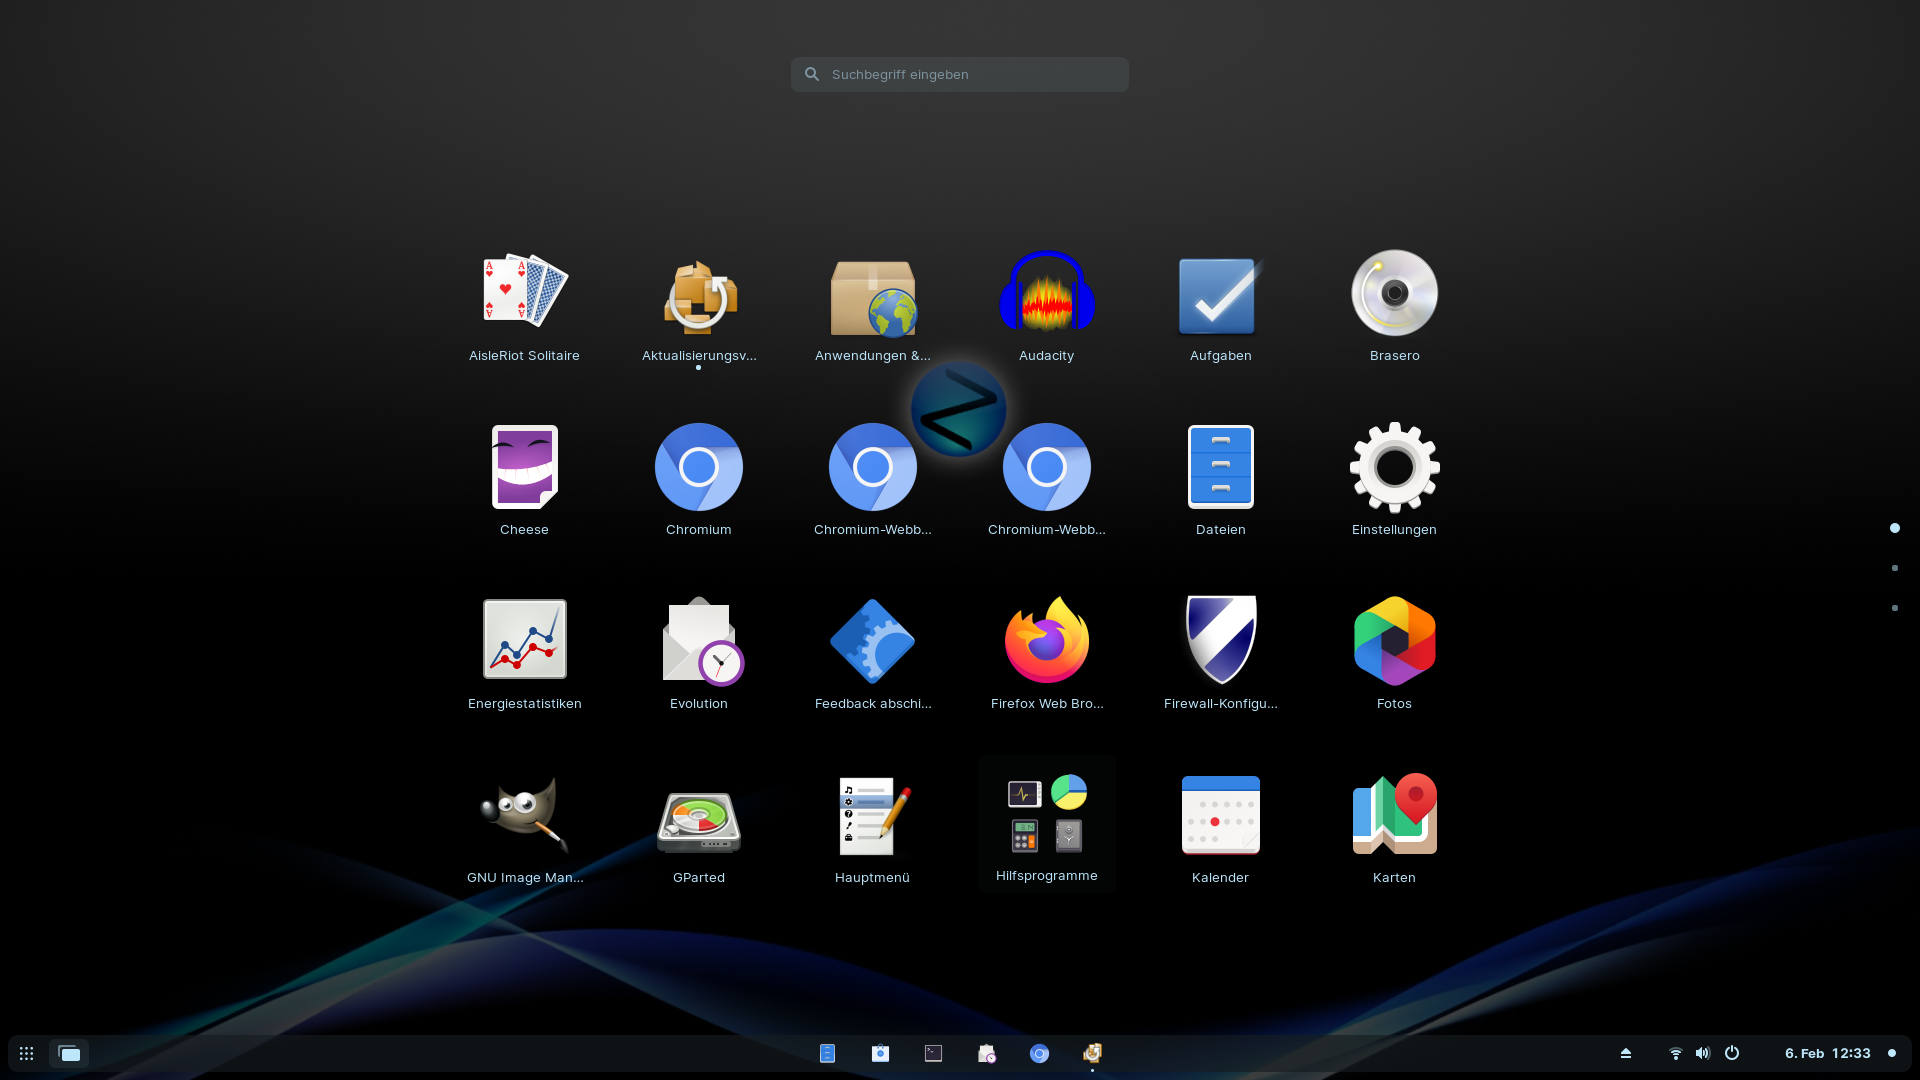
Task: Open the Feedback abschi... app
Action: [x=873, y=641]
